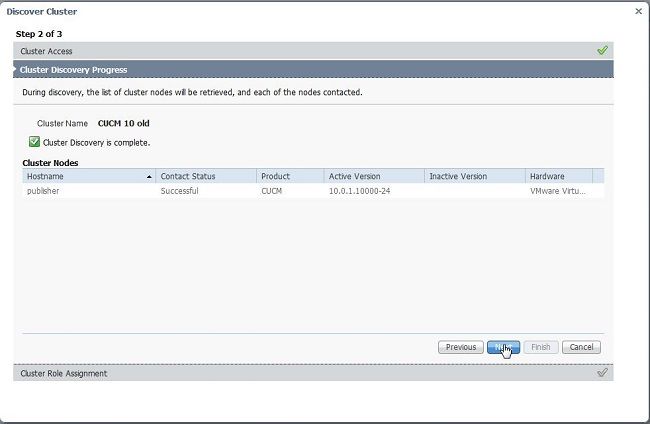Image resolution: width=650 pixels, height=424 pixels.
Task: Close the Discover Cluster dialog
Action: tap(639, 11)
